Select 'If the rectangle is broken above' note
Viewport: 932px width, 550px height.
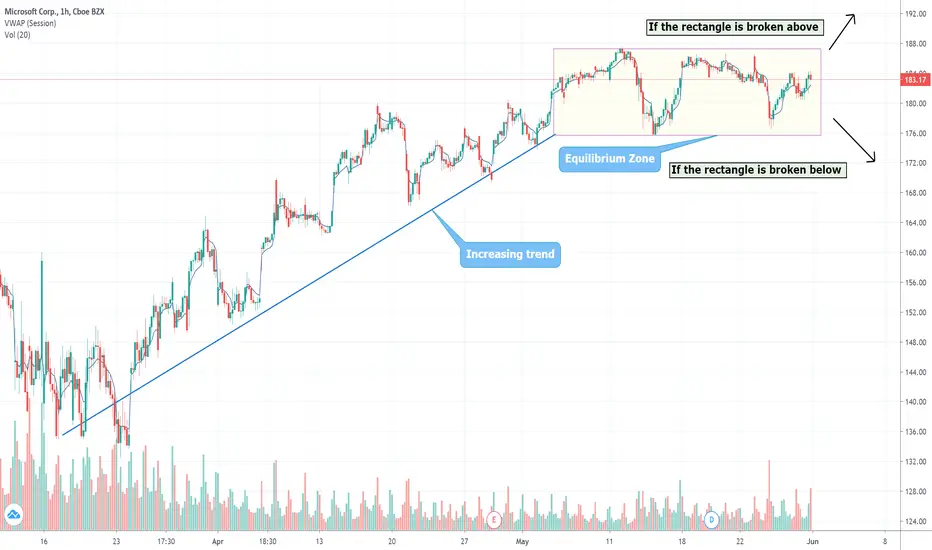click(x=734, y=26)
